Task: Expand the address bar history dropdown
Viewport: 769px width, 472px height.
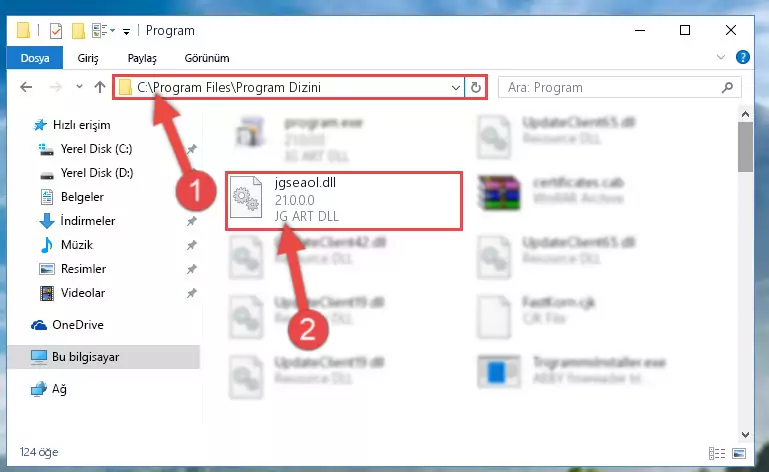Action: 456,87
